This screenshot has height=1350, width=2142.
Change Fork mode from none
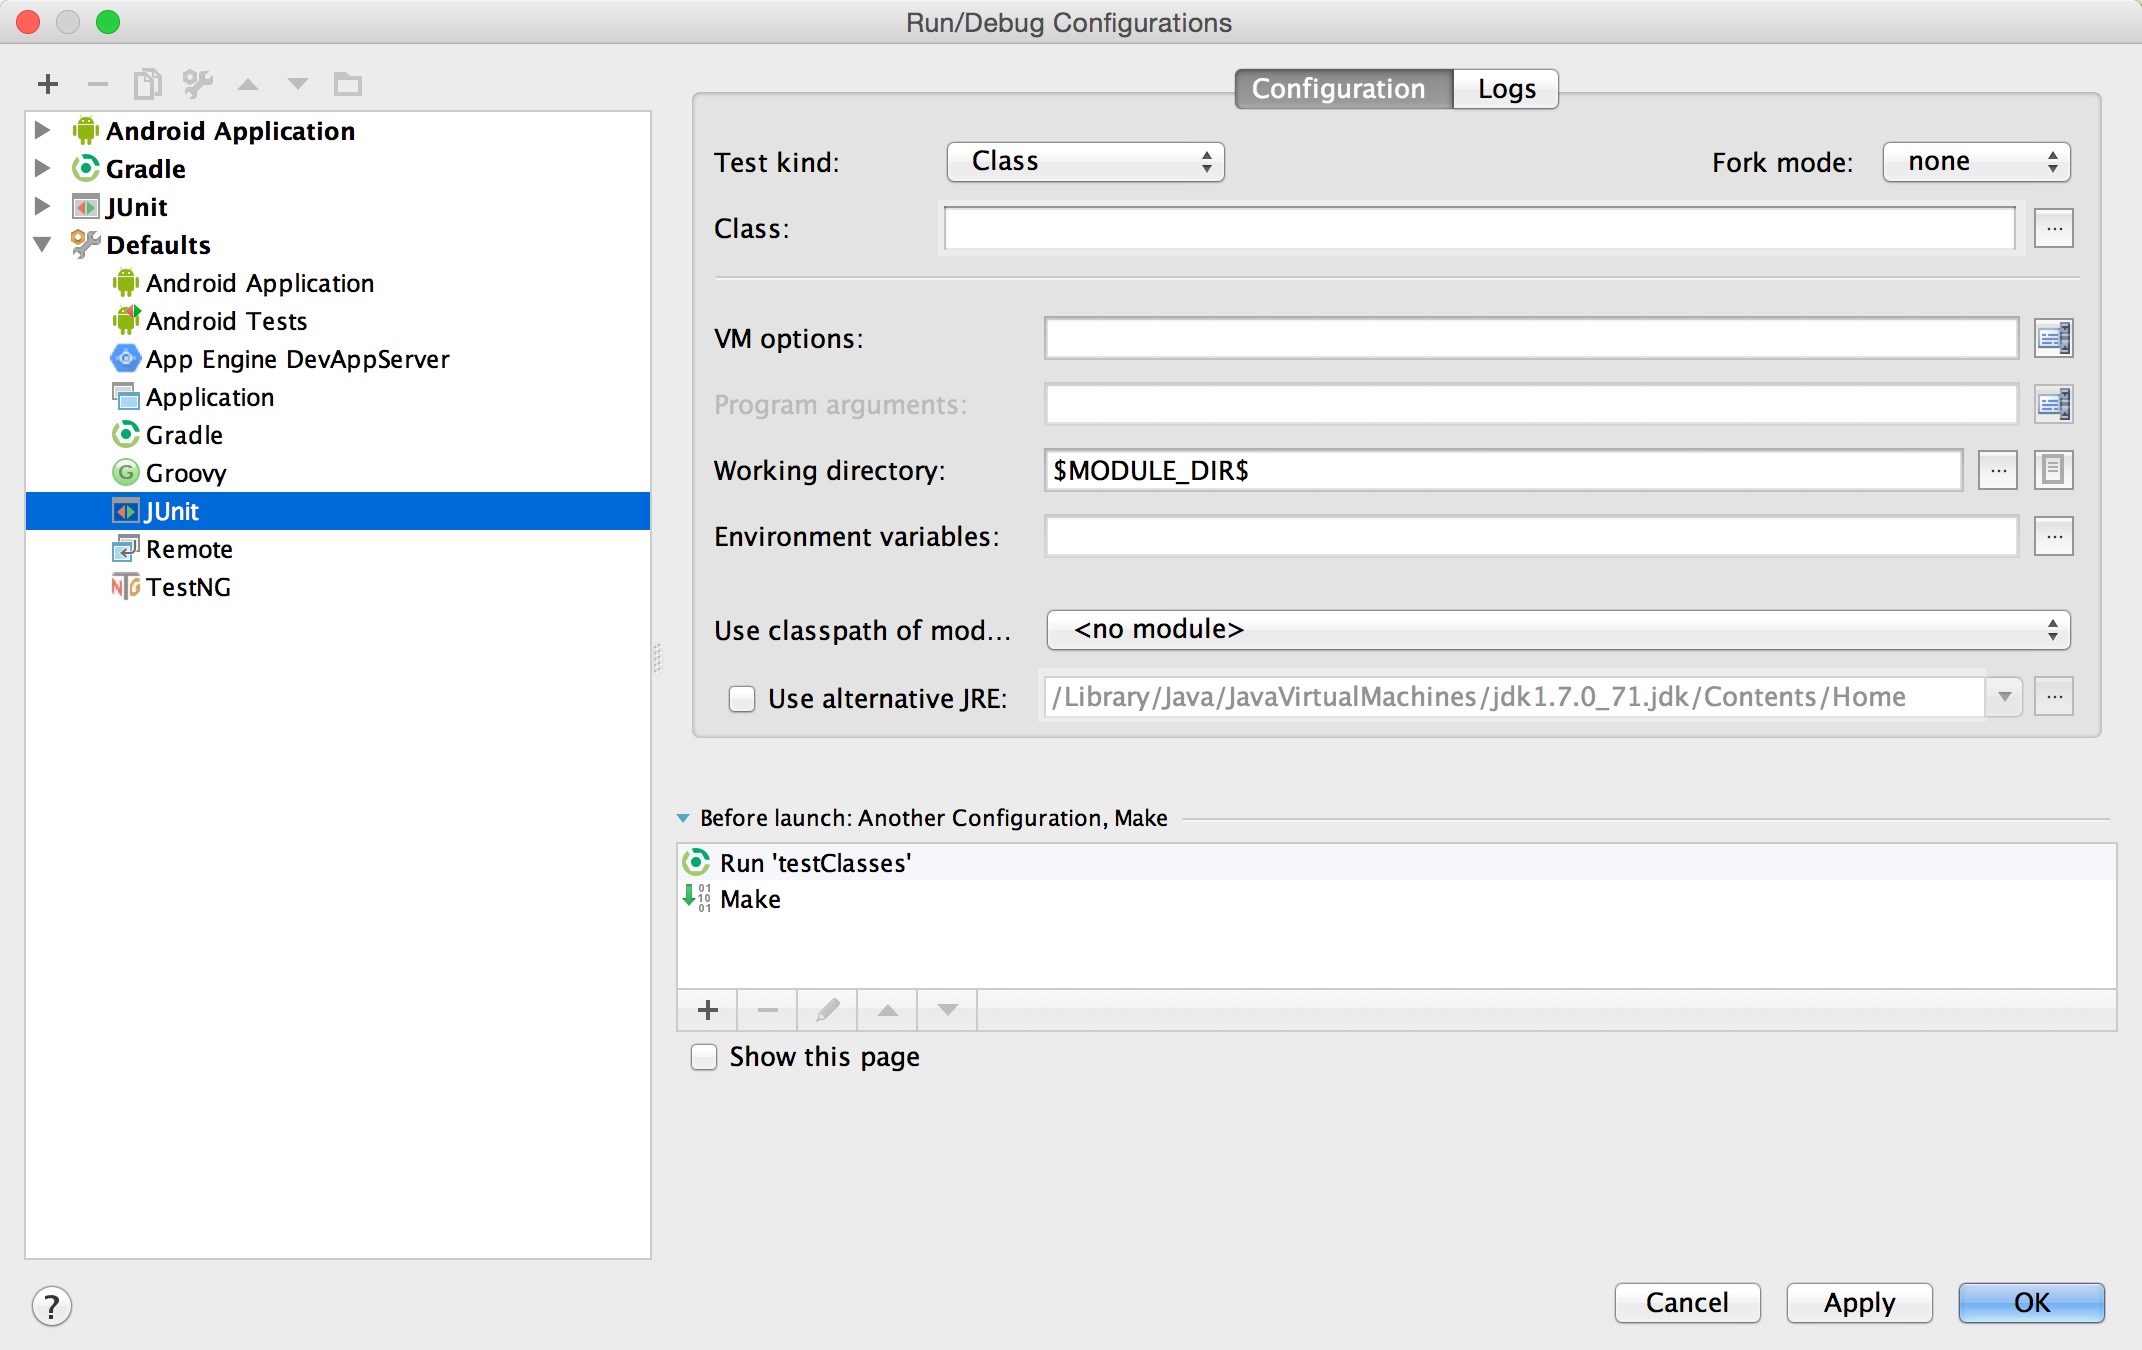pyautogui.click(x=1976, y=161)
